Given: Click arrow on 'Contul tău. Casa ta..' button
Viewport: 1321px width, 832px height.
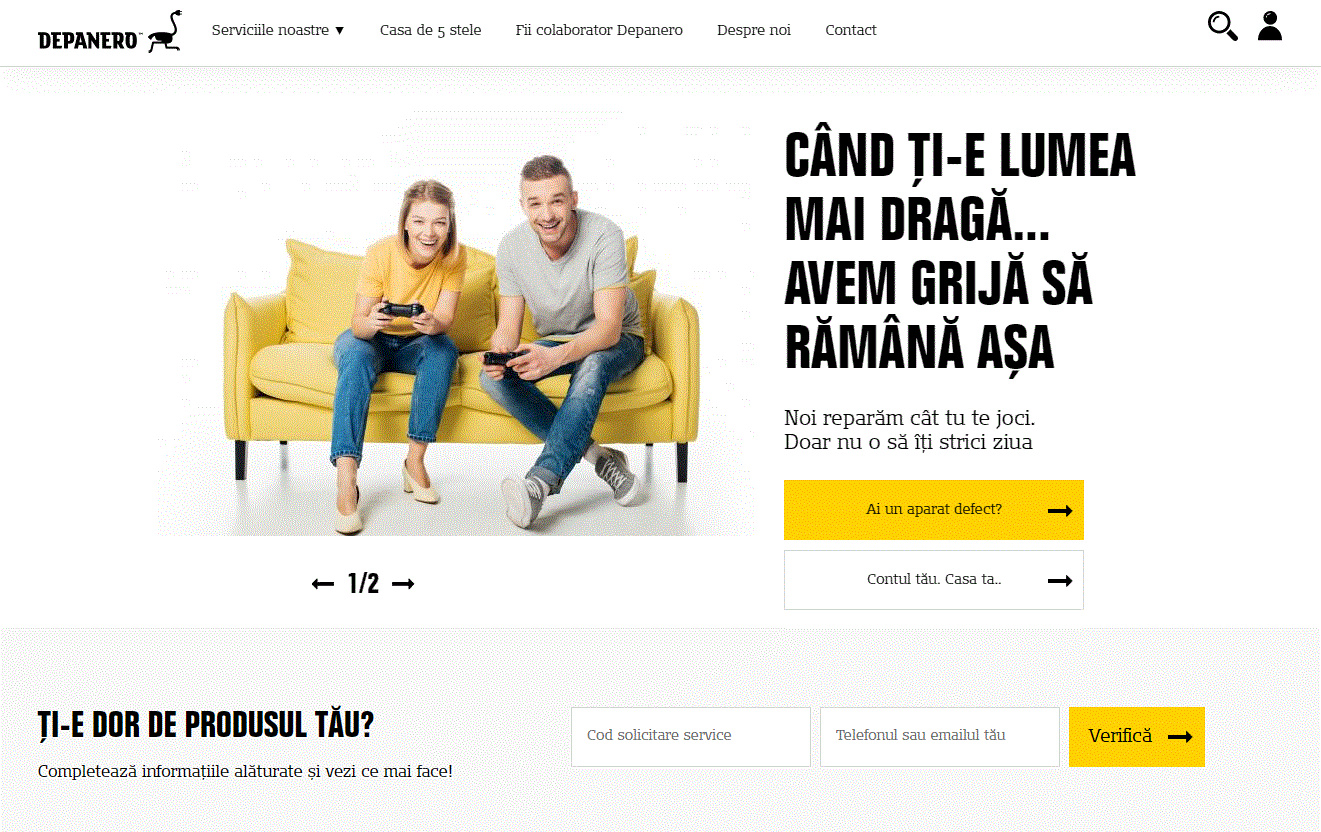Looking at the screenshot, I should click(1060, 580).
